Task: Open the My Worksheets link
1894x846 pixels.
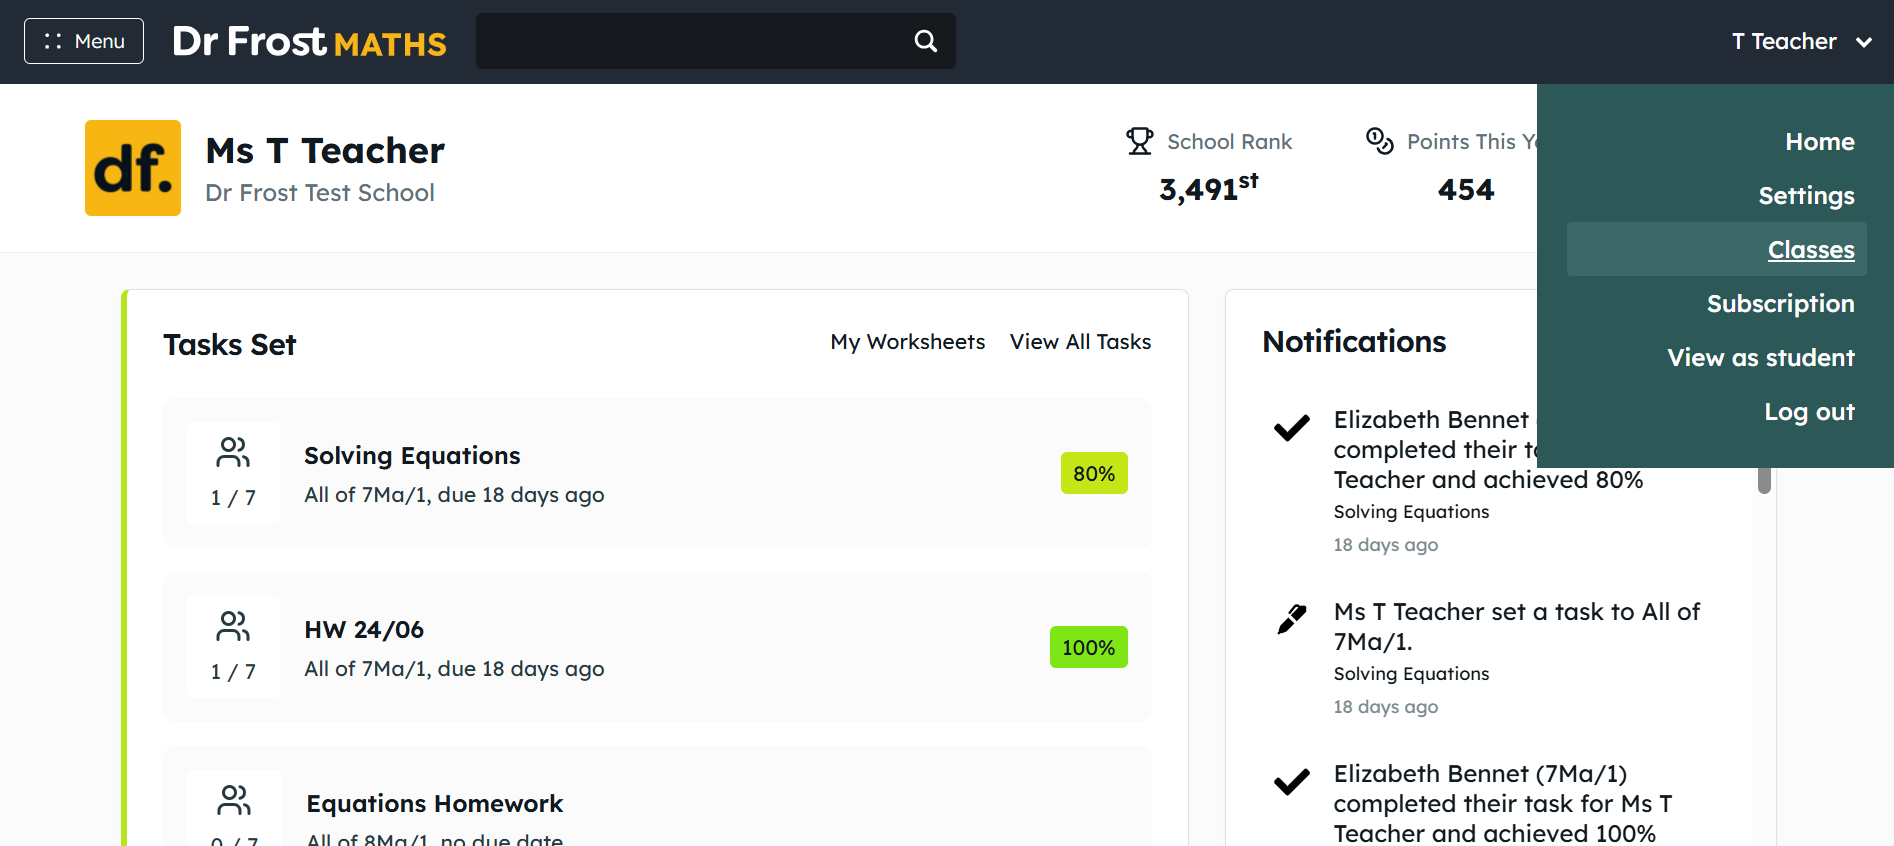Action: point(908,342)
